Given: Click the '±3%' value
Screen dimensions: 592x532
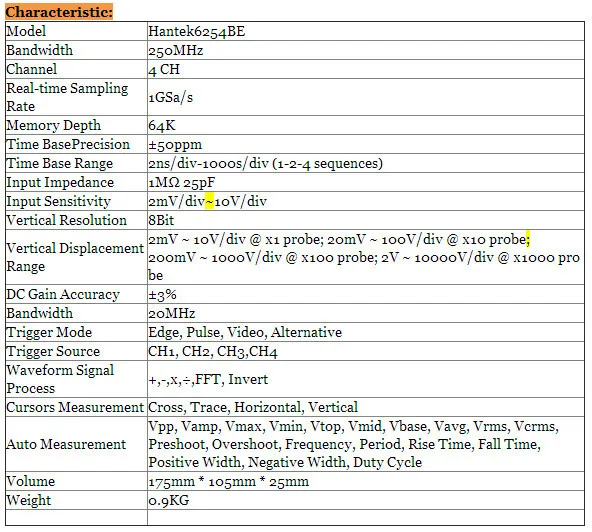Looking at the screenshot, I should pos(162,295).
